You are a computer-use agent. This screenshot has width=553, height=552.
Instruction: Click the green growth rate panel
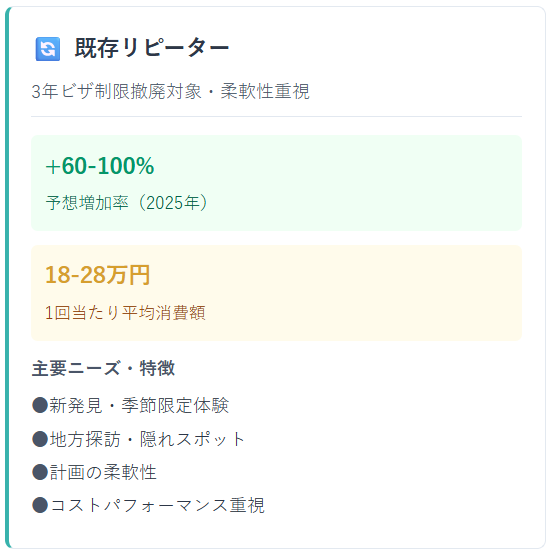click(276, 183)
